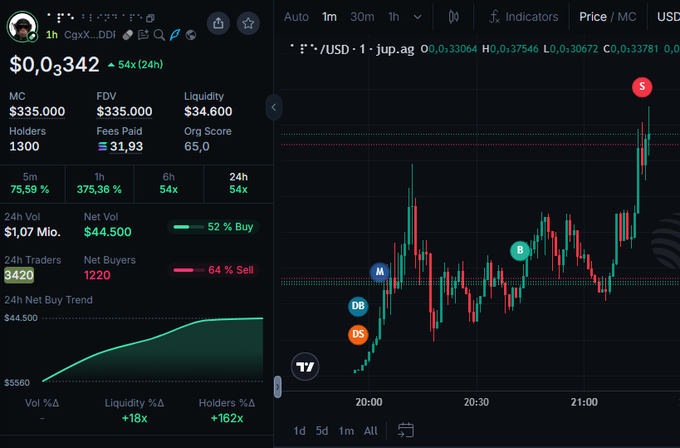This screenshot has height=448, width=680.
Task: Open the Indicators menu
Action: pyautogui.click(x=524, y=17)
